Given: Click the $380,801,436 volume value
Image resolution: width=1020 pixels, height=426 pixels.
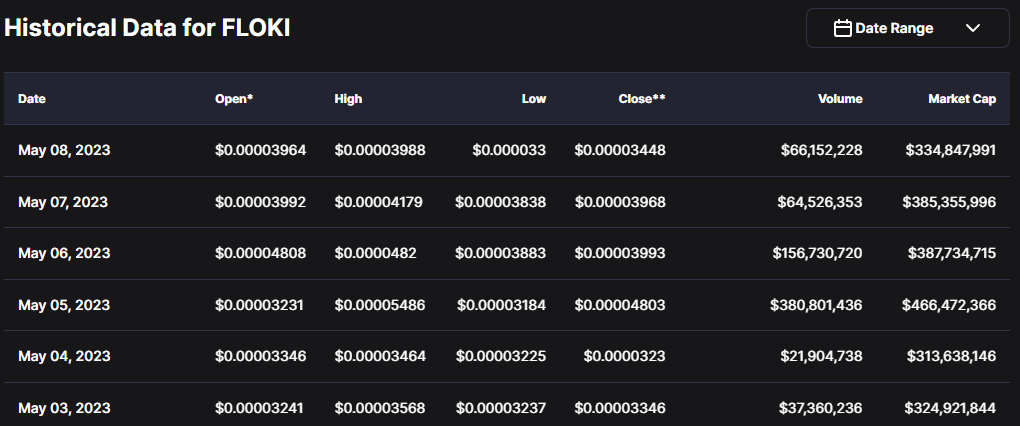Looking at the screenshot, I should [815, 305].
